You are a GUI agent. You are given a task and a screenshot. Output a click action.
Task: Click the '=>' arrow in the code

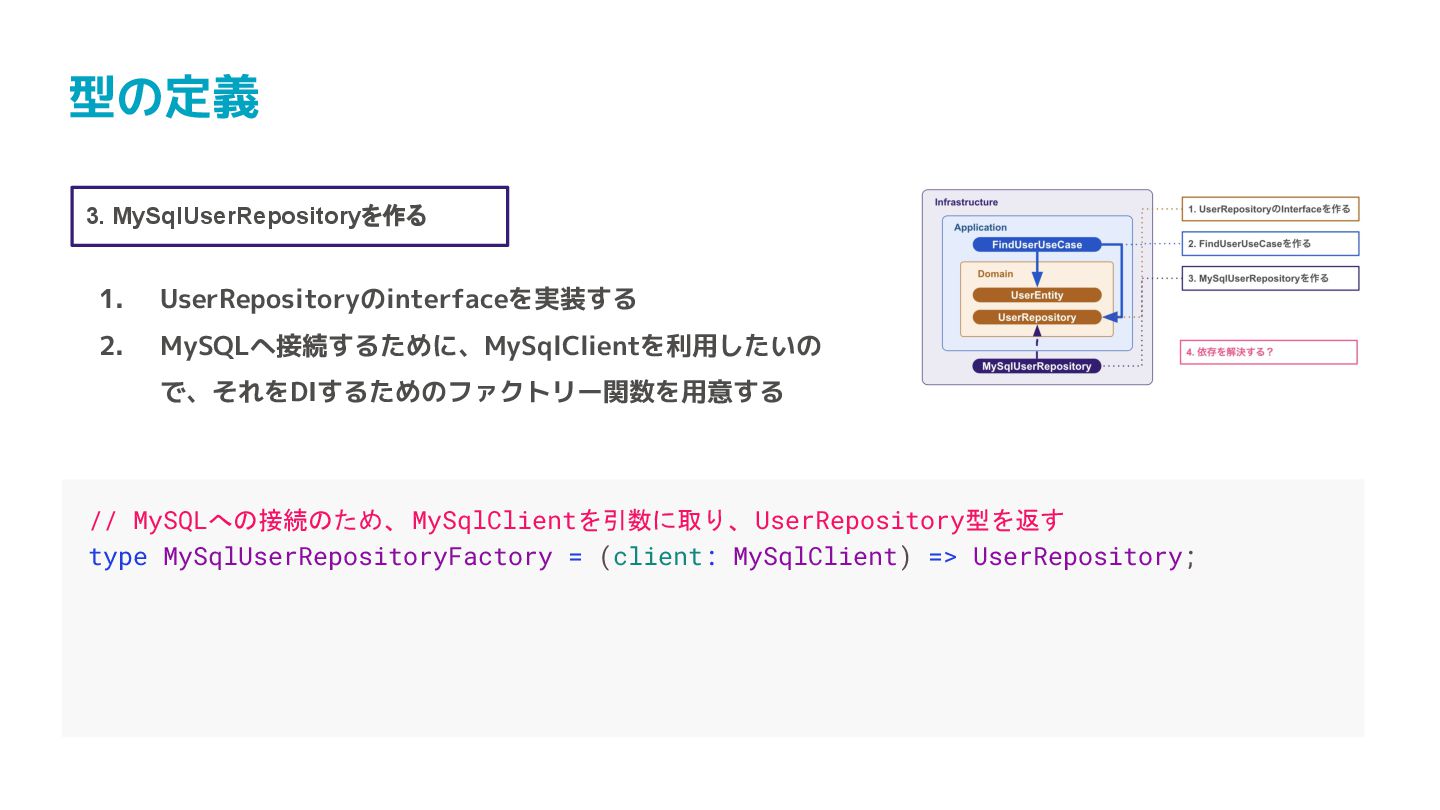(943, 557)
